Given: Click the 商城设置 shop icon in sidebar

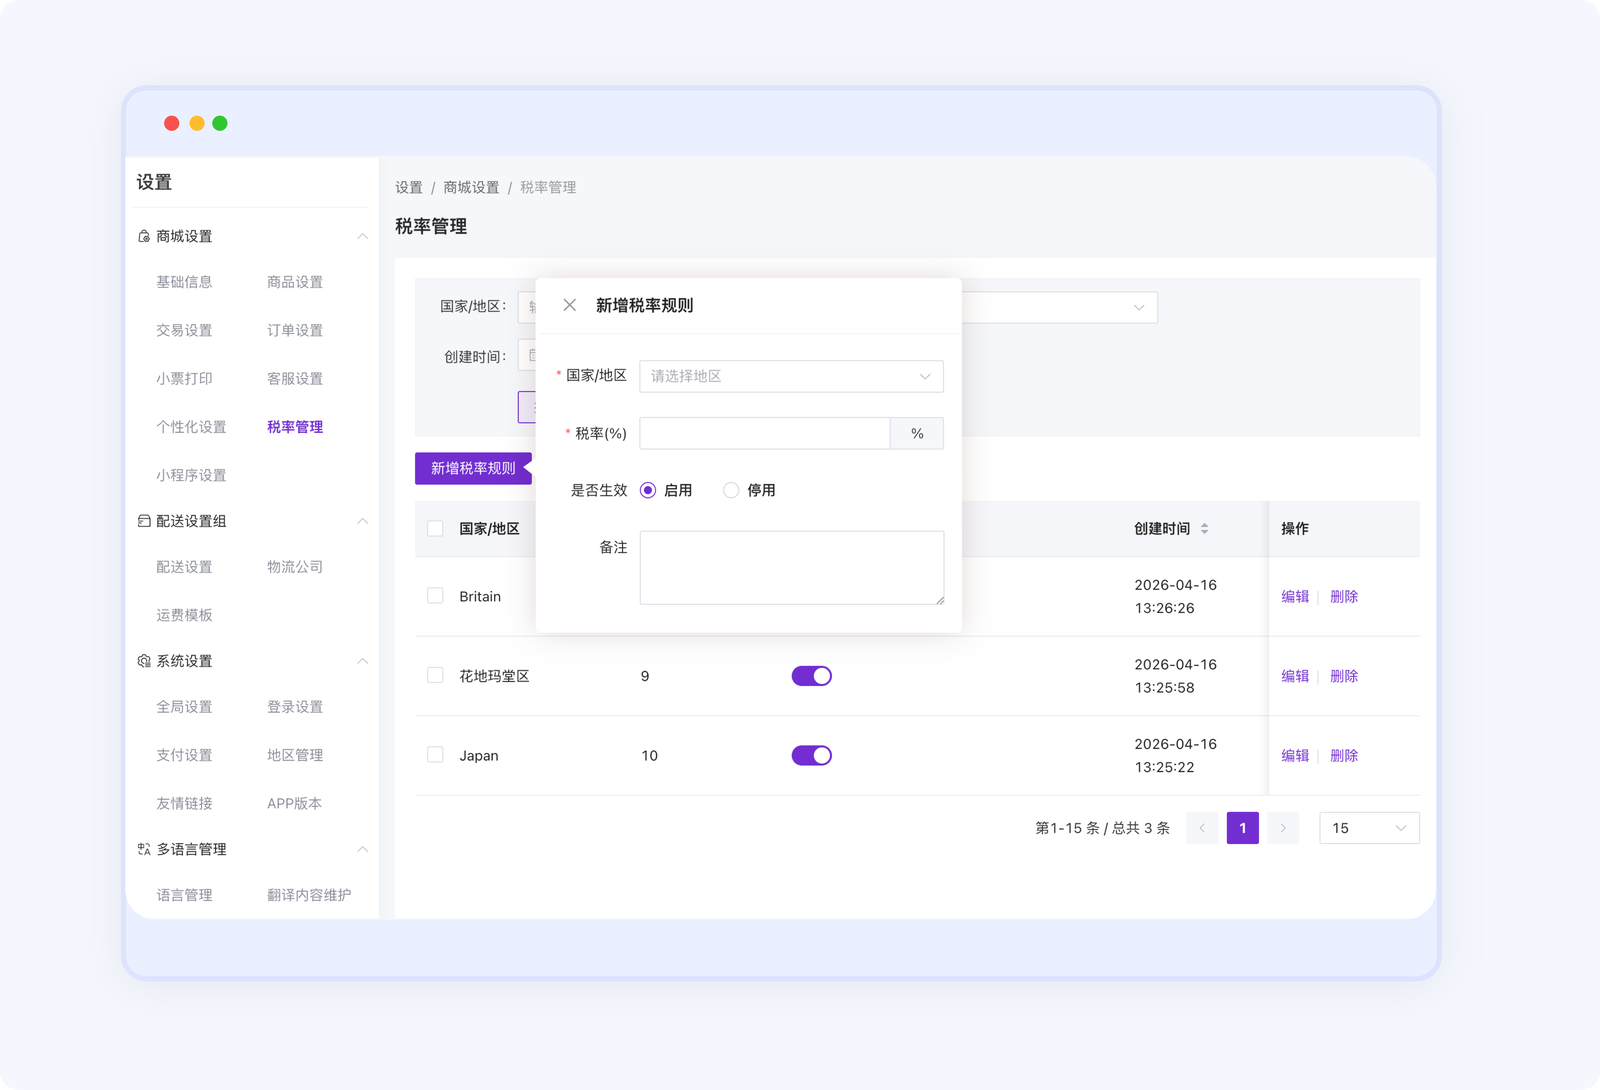Looking at the screenshot, I should click(144, 237).
